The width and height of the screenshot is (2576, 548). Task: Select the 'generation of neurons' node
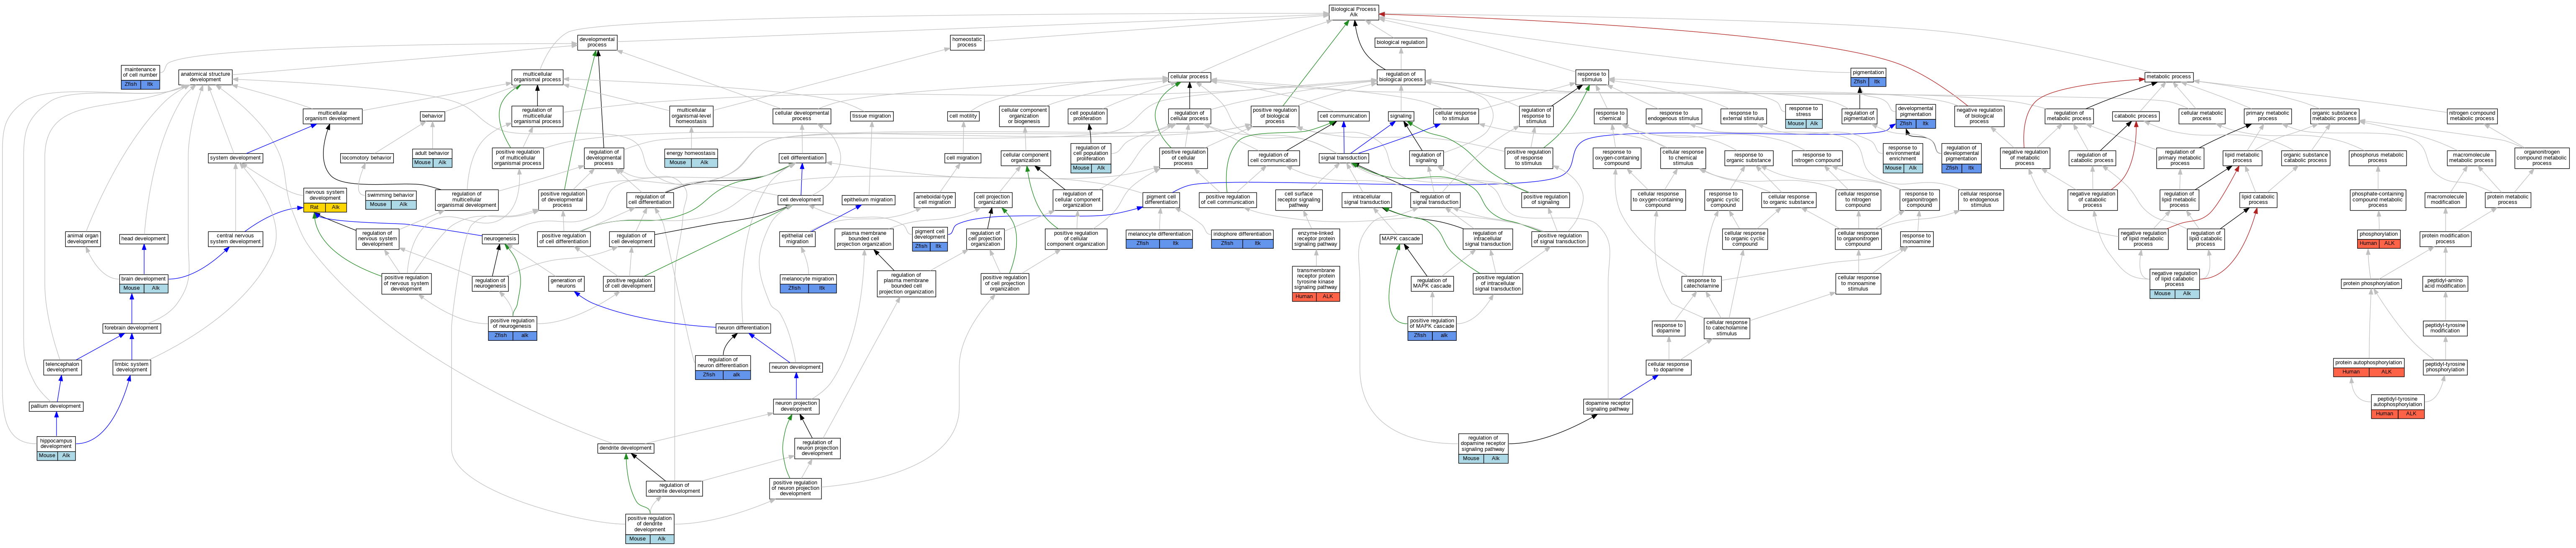pos(566,283)
